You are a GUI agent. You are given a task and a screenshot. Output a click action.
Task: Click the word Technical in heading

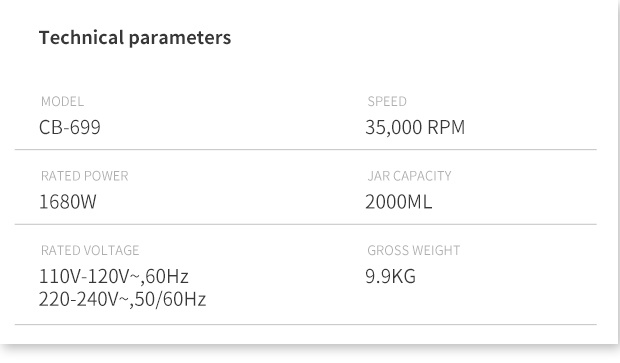[82, 37]
